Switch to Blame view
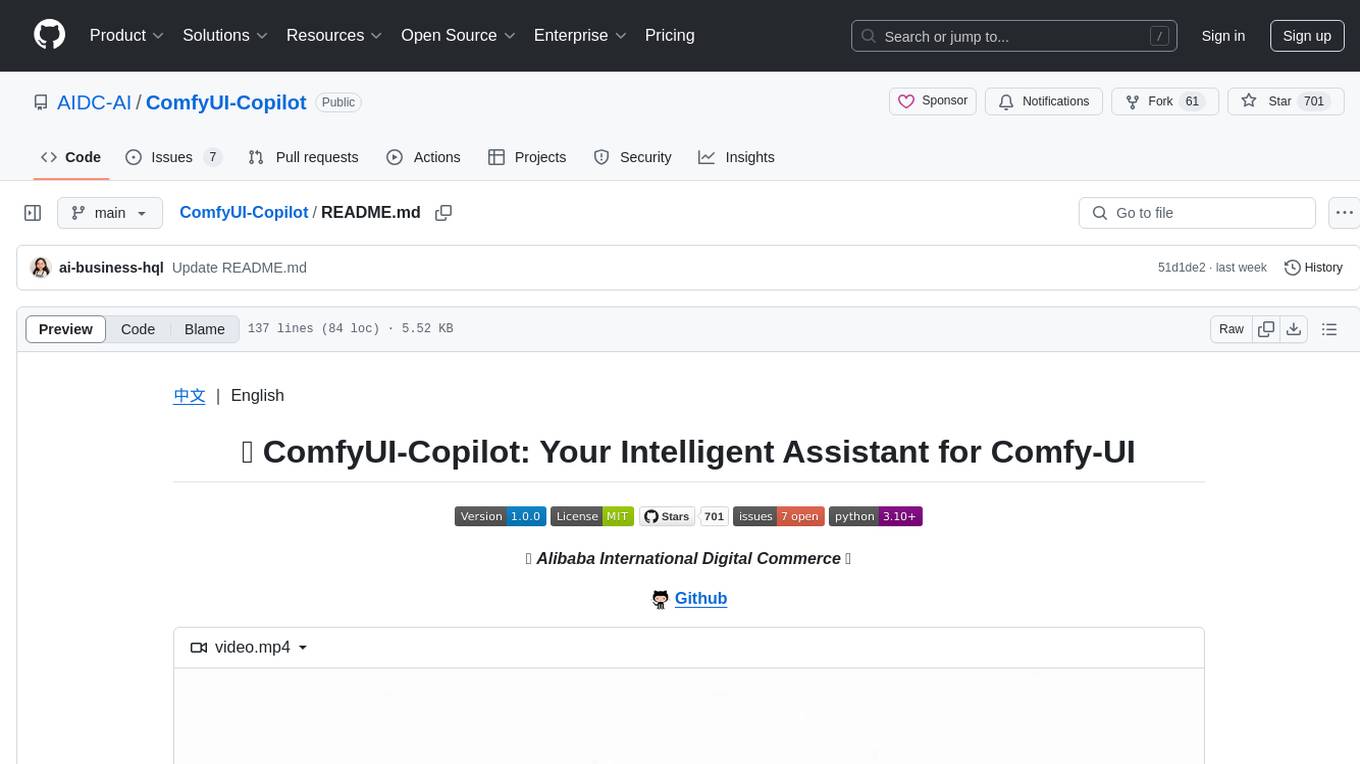This screenshot has width=1360, height=764. (204, 329)
